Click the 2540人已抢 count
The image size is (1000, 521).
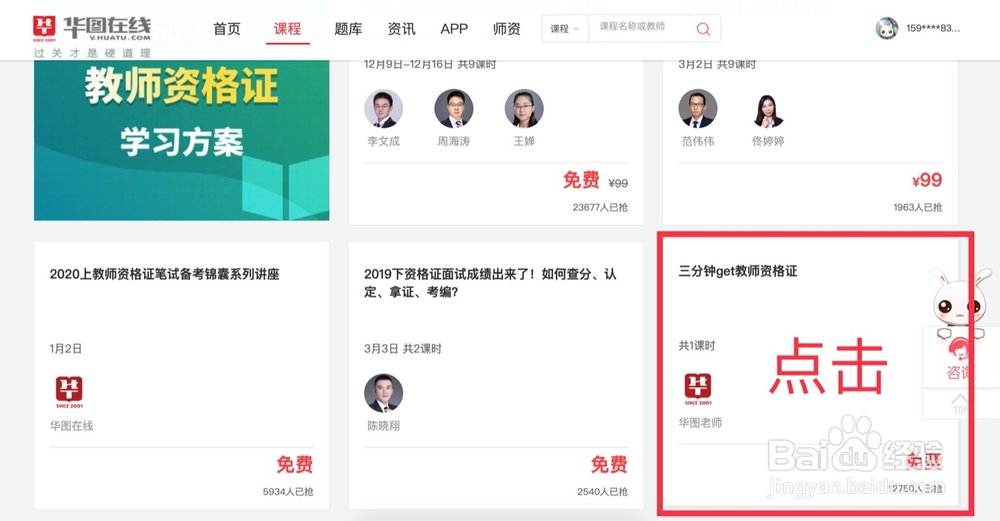(x=602, y=492)
